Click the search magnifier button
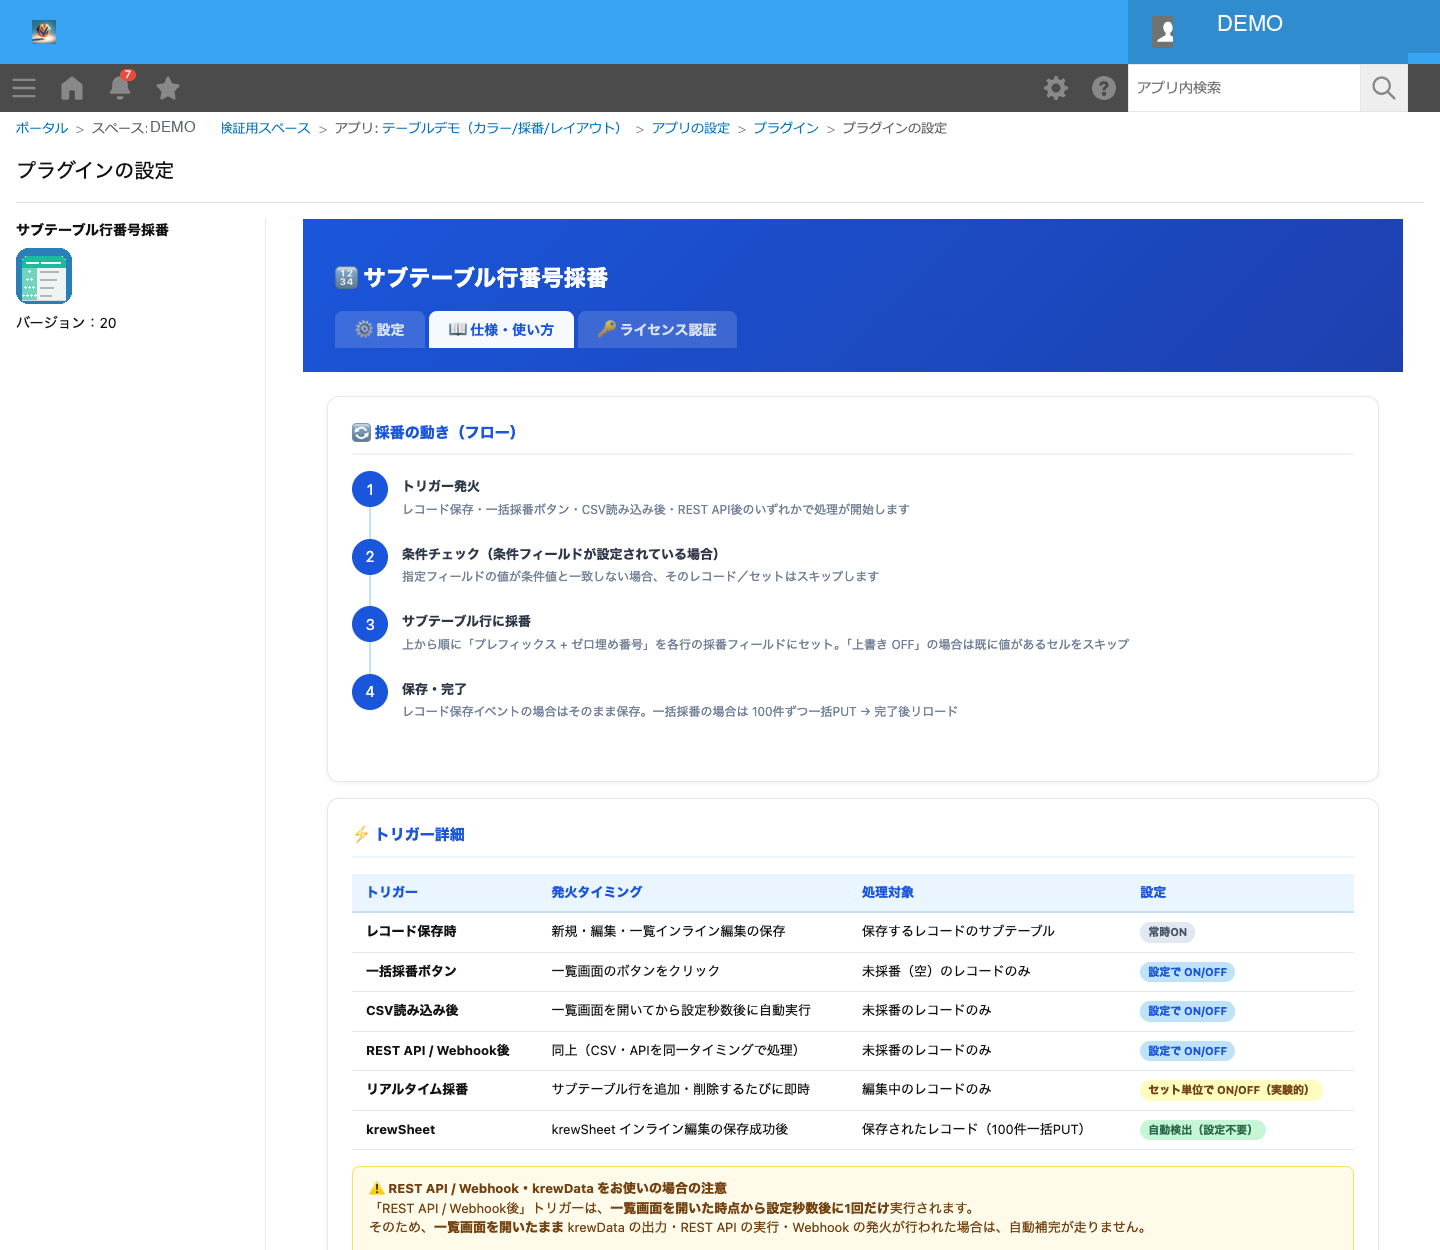The image size is (1440, 1250). pos(1384,88)
